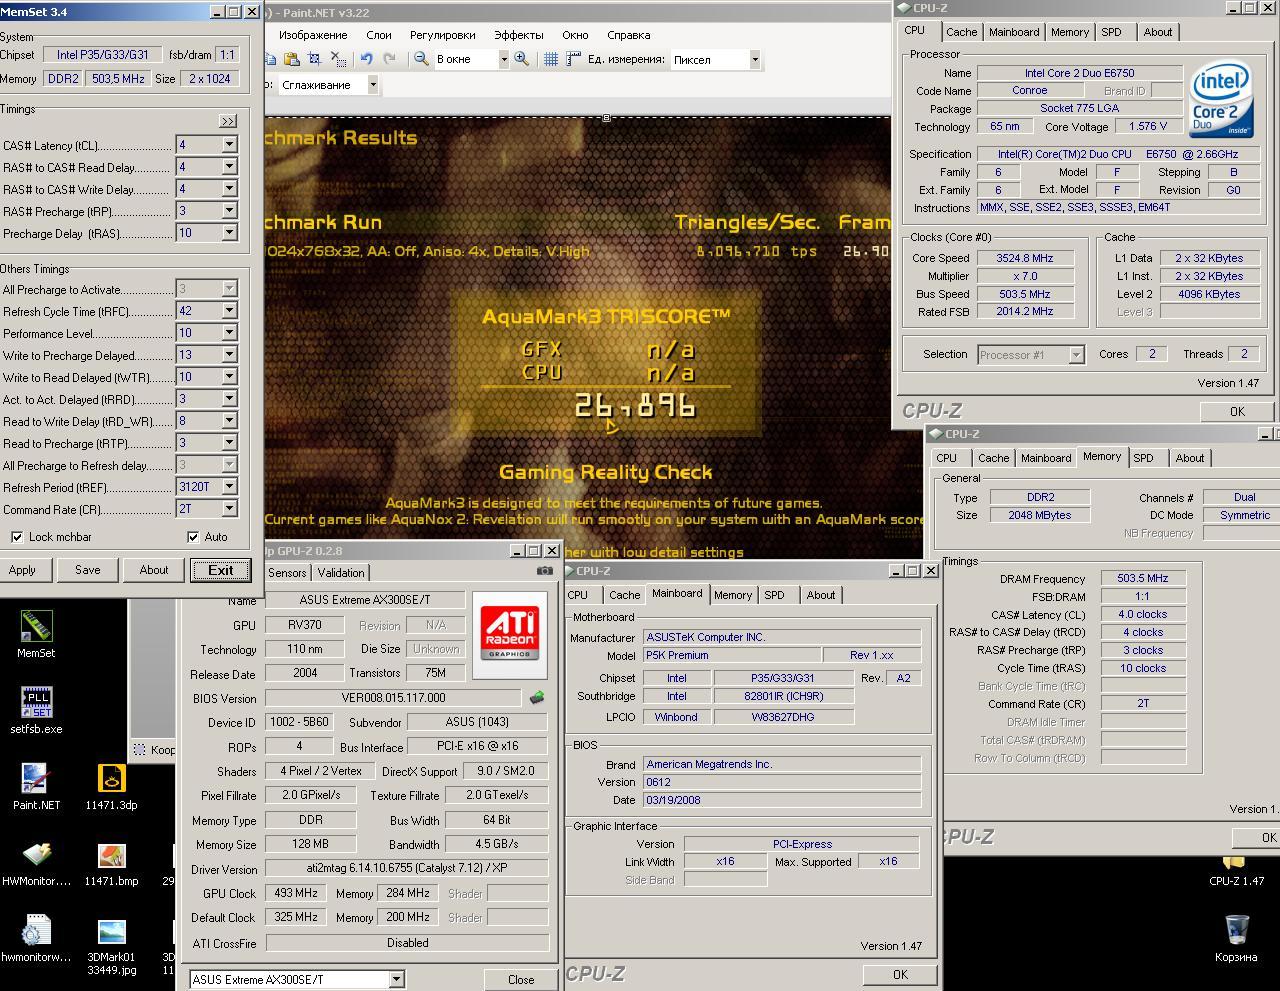Click the MemSet >> expand button
The height and width of the screenshot is (991, 1280).
(228, 121)
